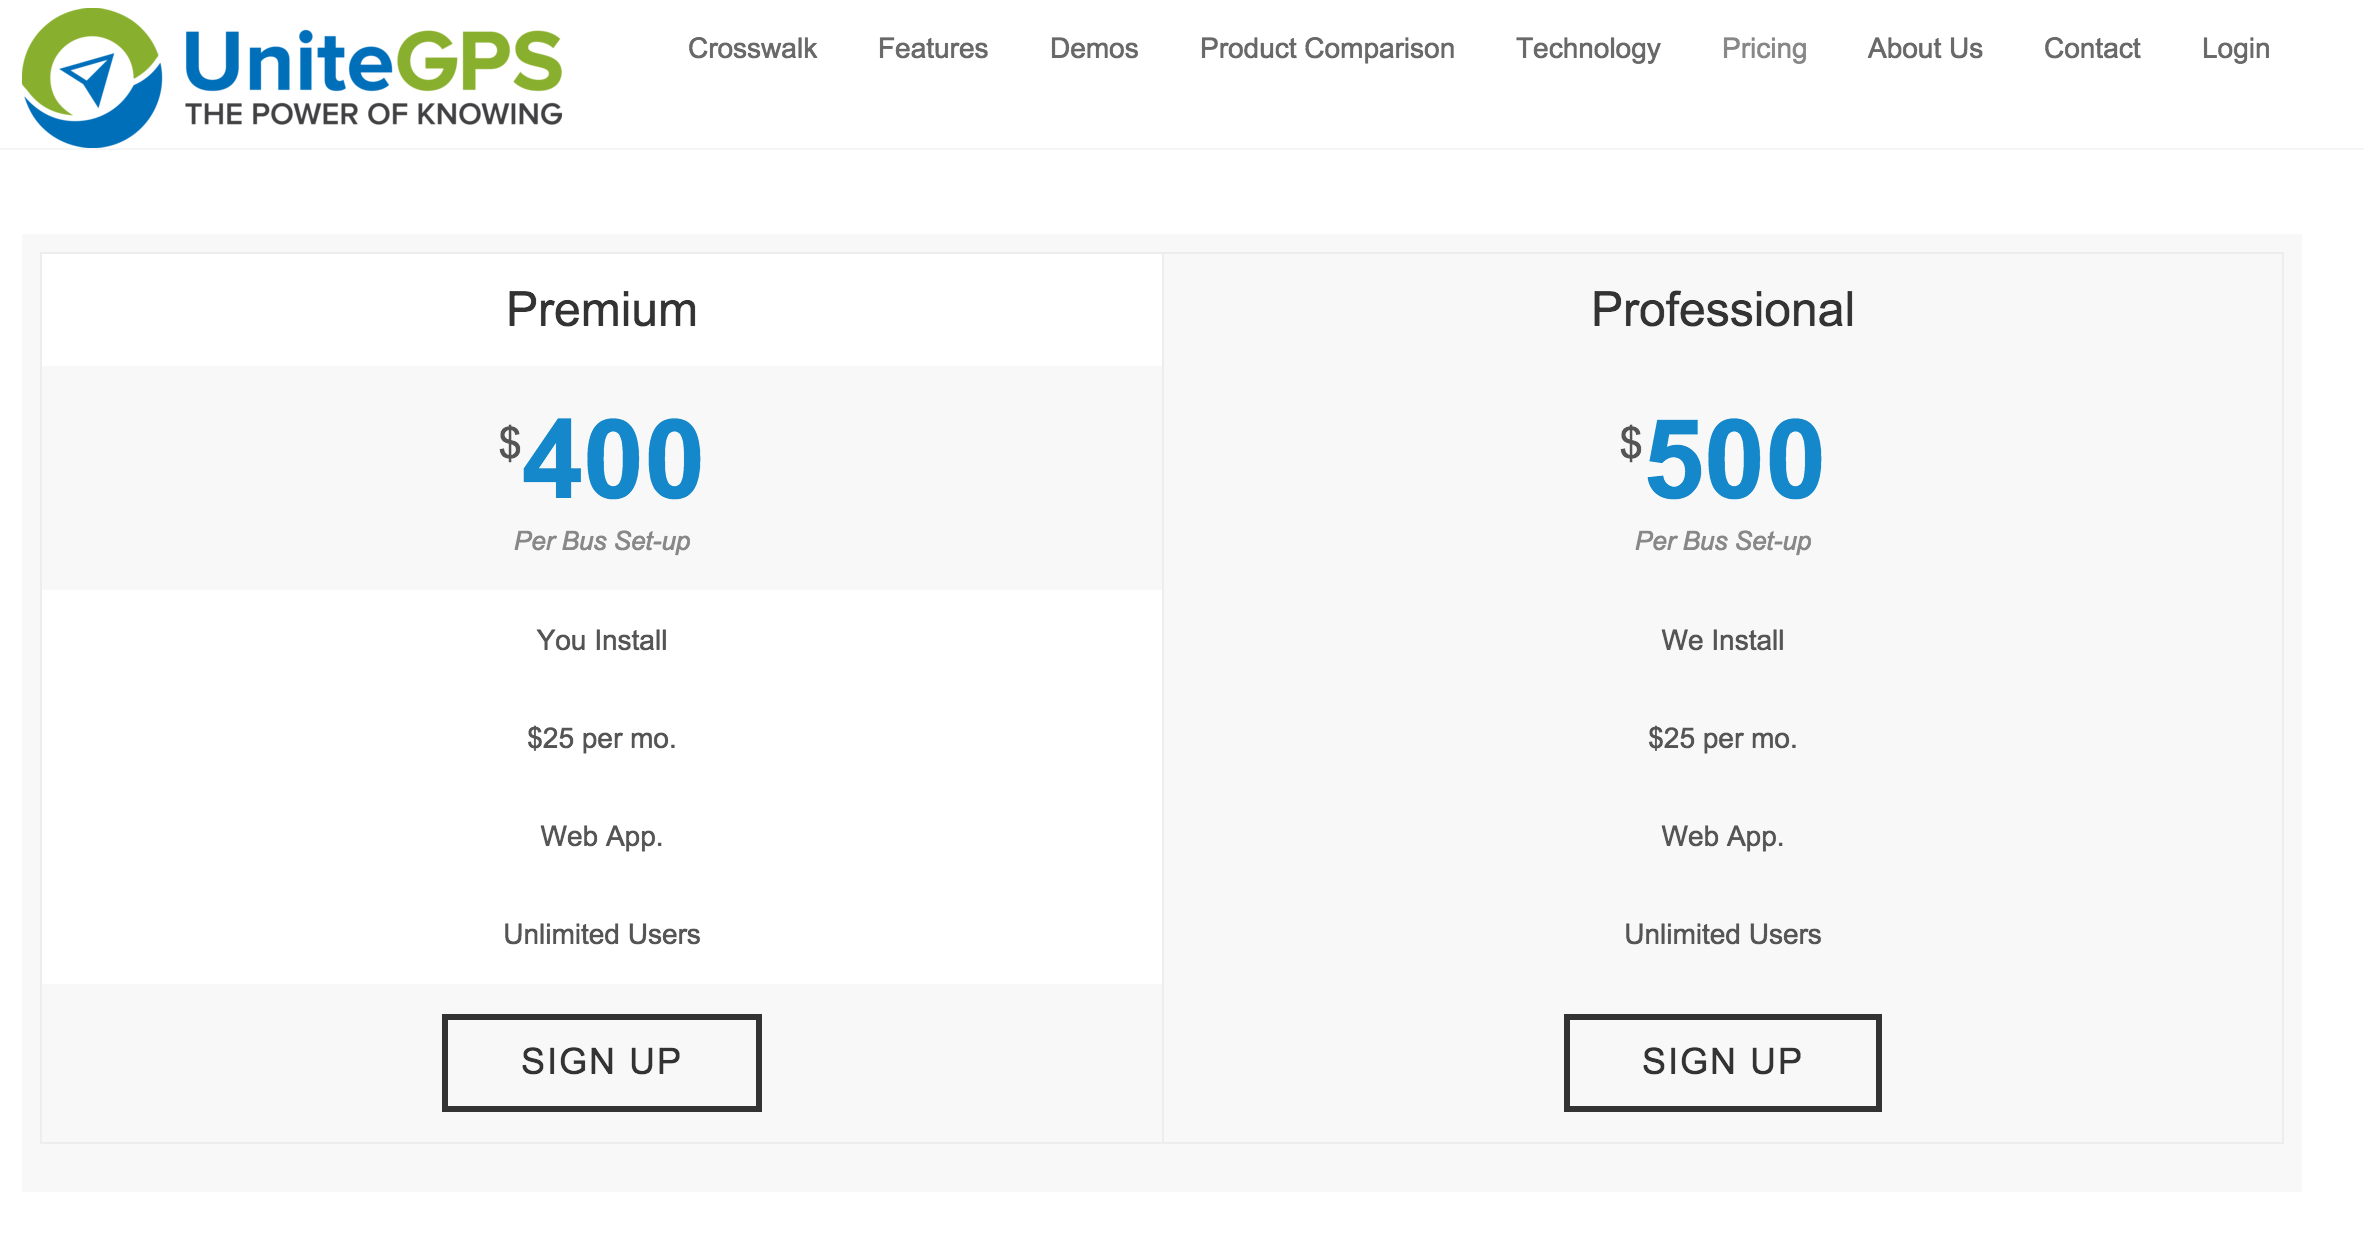Open the Demos navigation link
Screen dimensions: 2364x1254
pyautogui.click(x=1093, y=48)
